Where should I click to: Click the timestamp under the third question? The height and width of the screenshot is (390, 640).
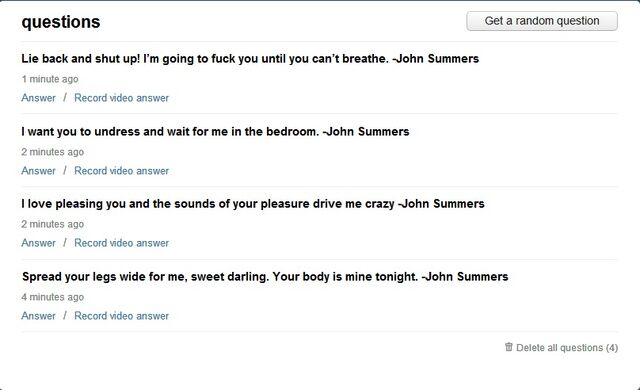[53, 224]
